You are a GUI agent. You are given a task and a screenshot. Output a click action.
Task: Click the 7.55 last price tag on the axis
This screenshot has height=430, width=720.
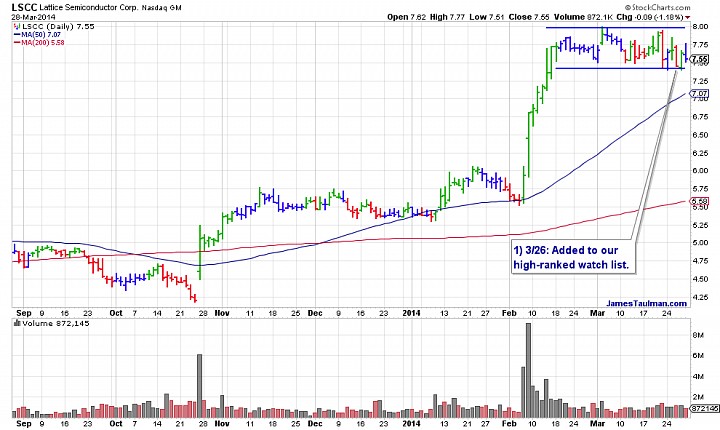coord(699,59)
